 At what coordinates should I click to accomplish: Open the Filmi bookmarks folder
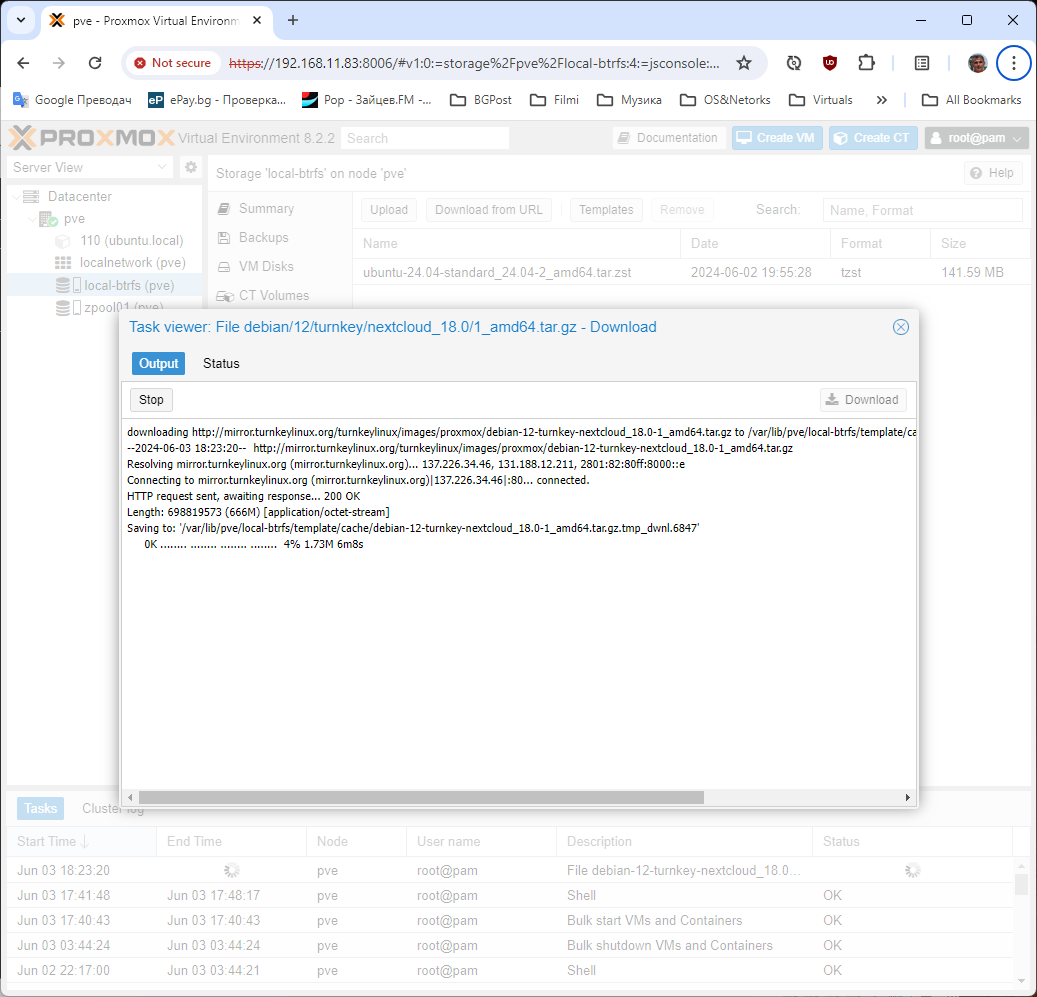point(555,100)
